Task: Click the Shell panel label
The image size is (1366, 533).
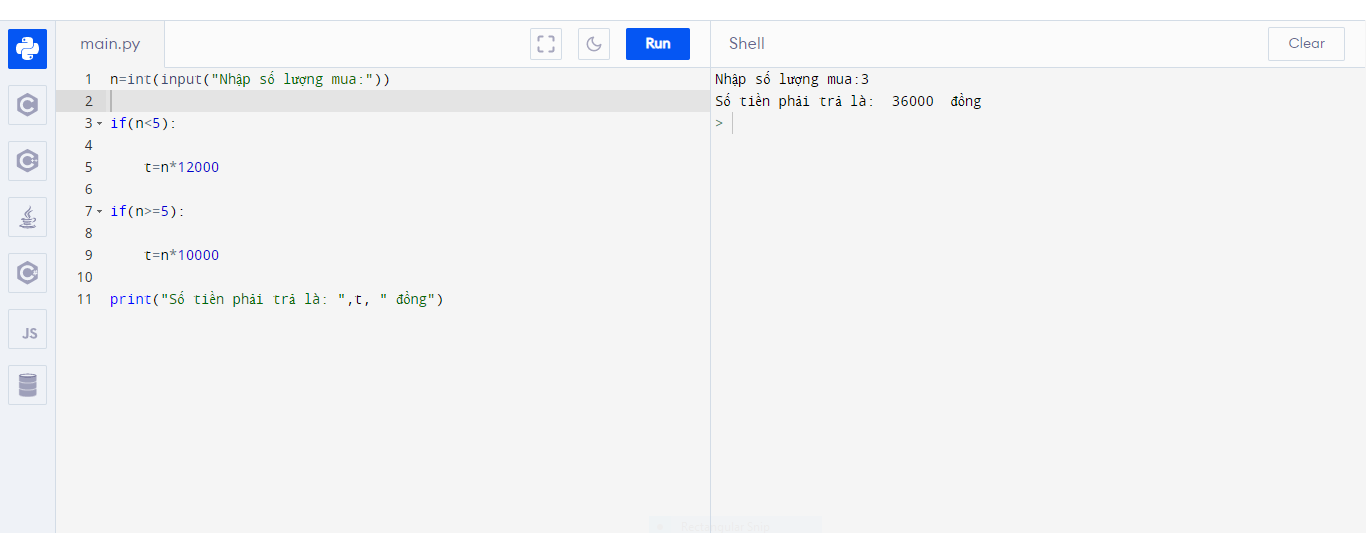Action: point(746,44)
